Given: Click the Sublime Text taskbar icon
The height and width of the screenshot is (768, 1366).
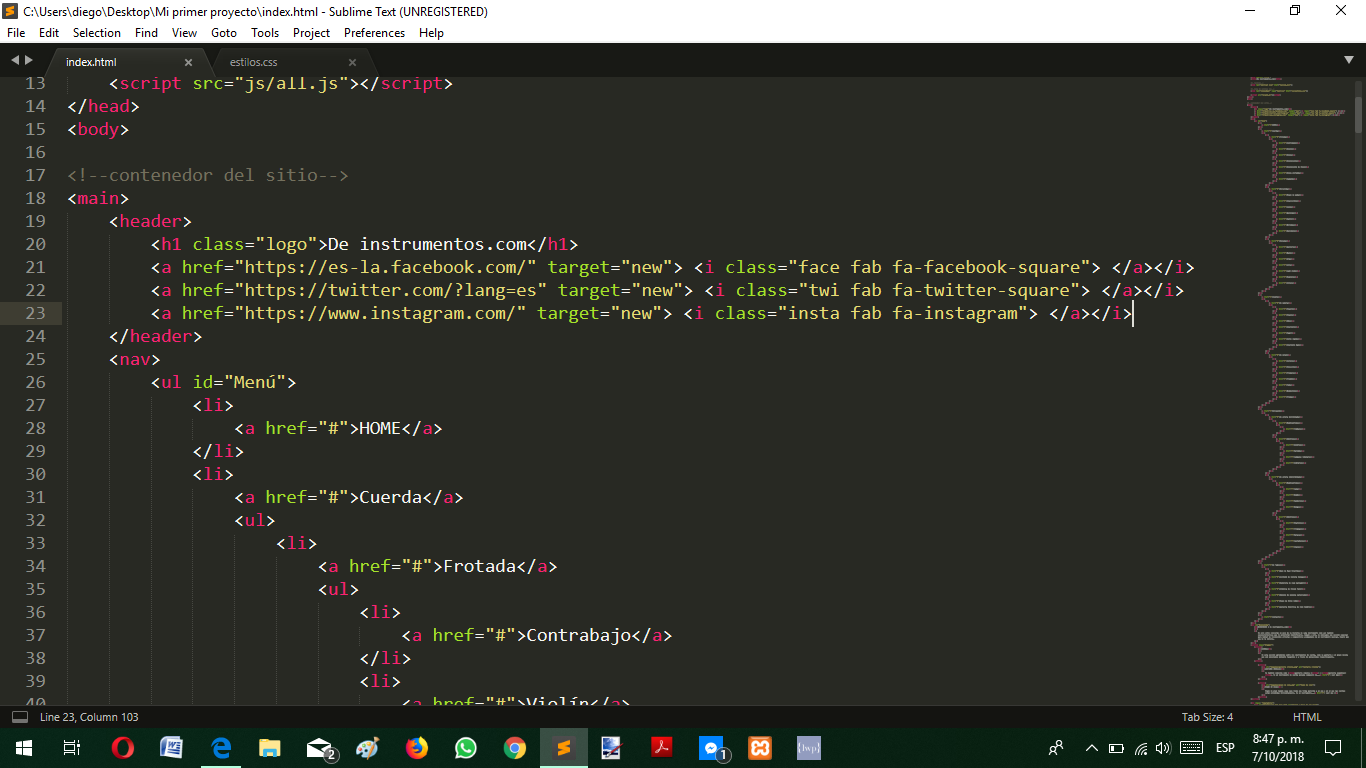Looking at the screenshot, I should (x=564, y=747).
